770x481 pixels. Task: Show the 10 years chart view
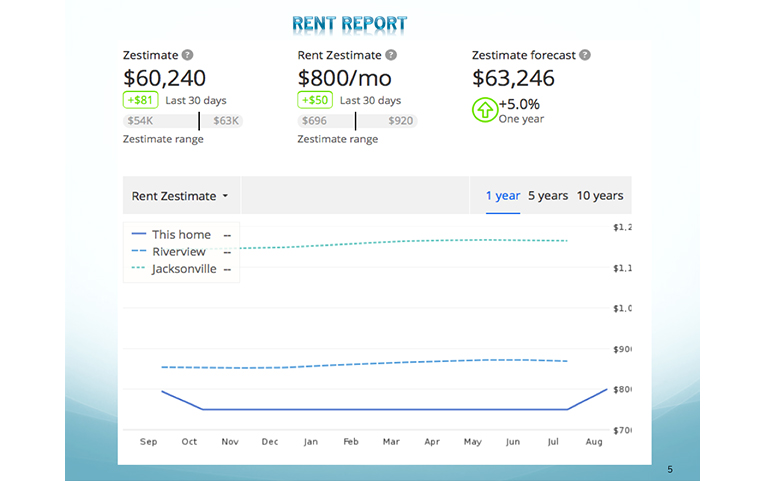pyautogui.click(x=600, y=196)
